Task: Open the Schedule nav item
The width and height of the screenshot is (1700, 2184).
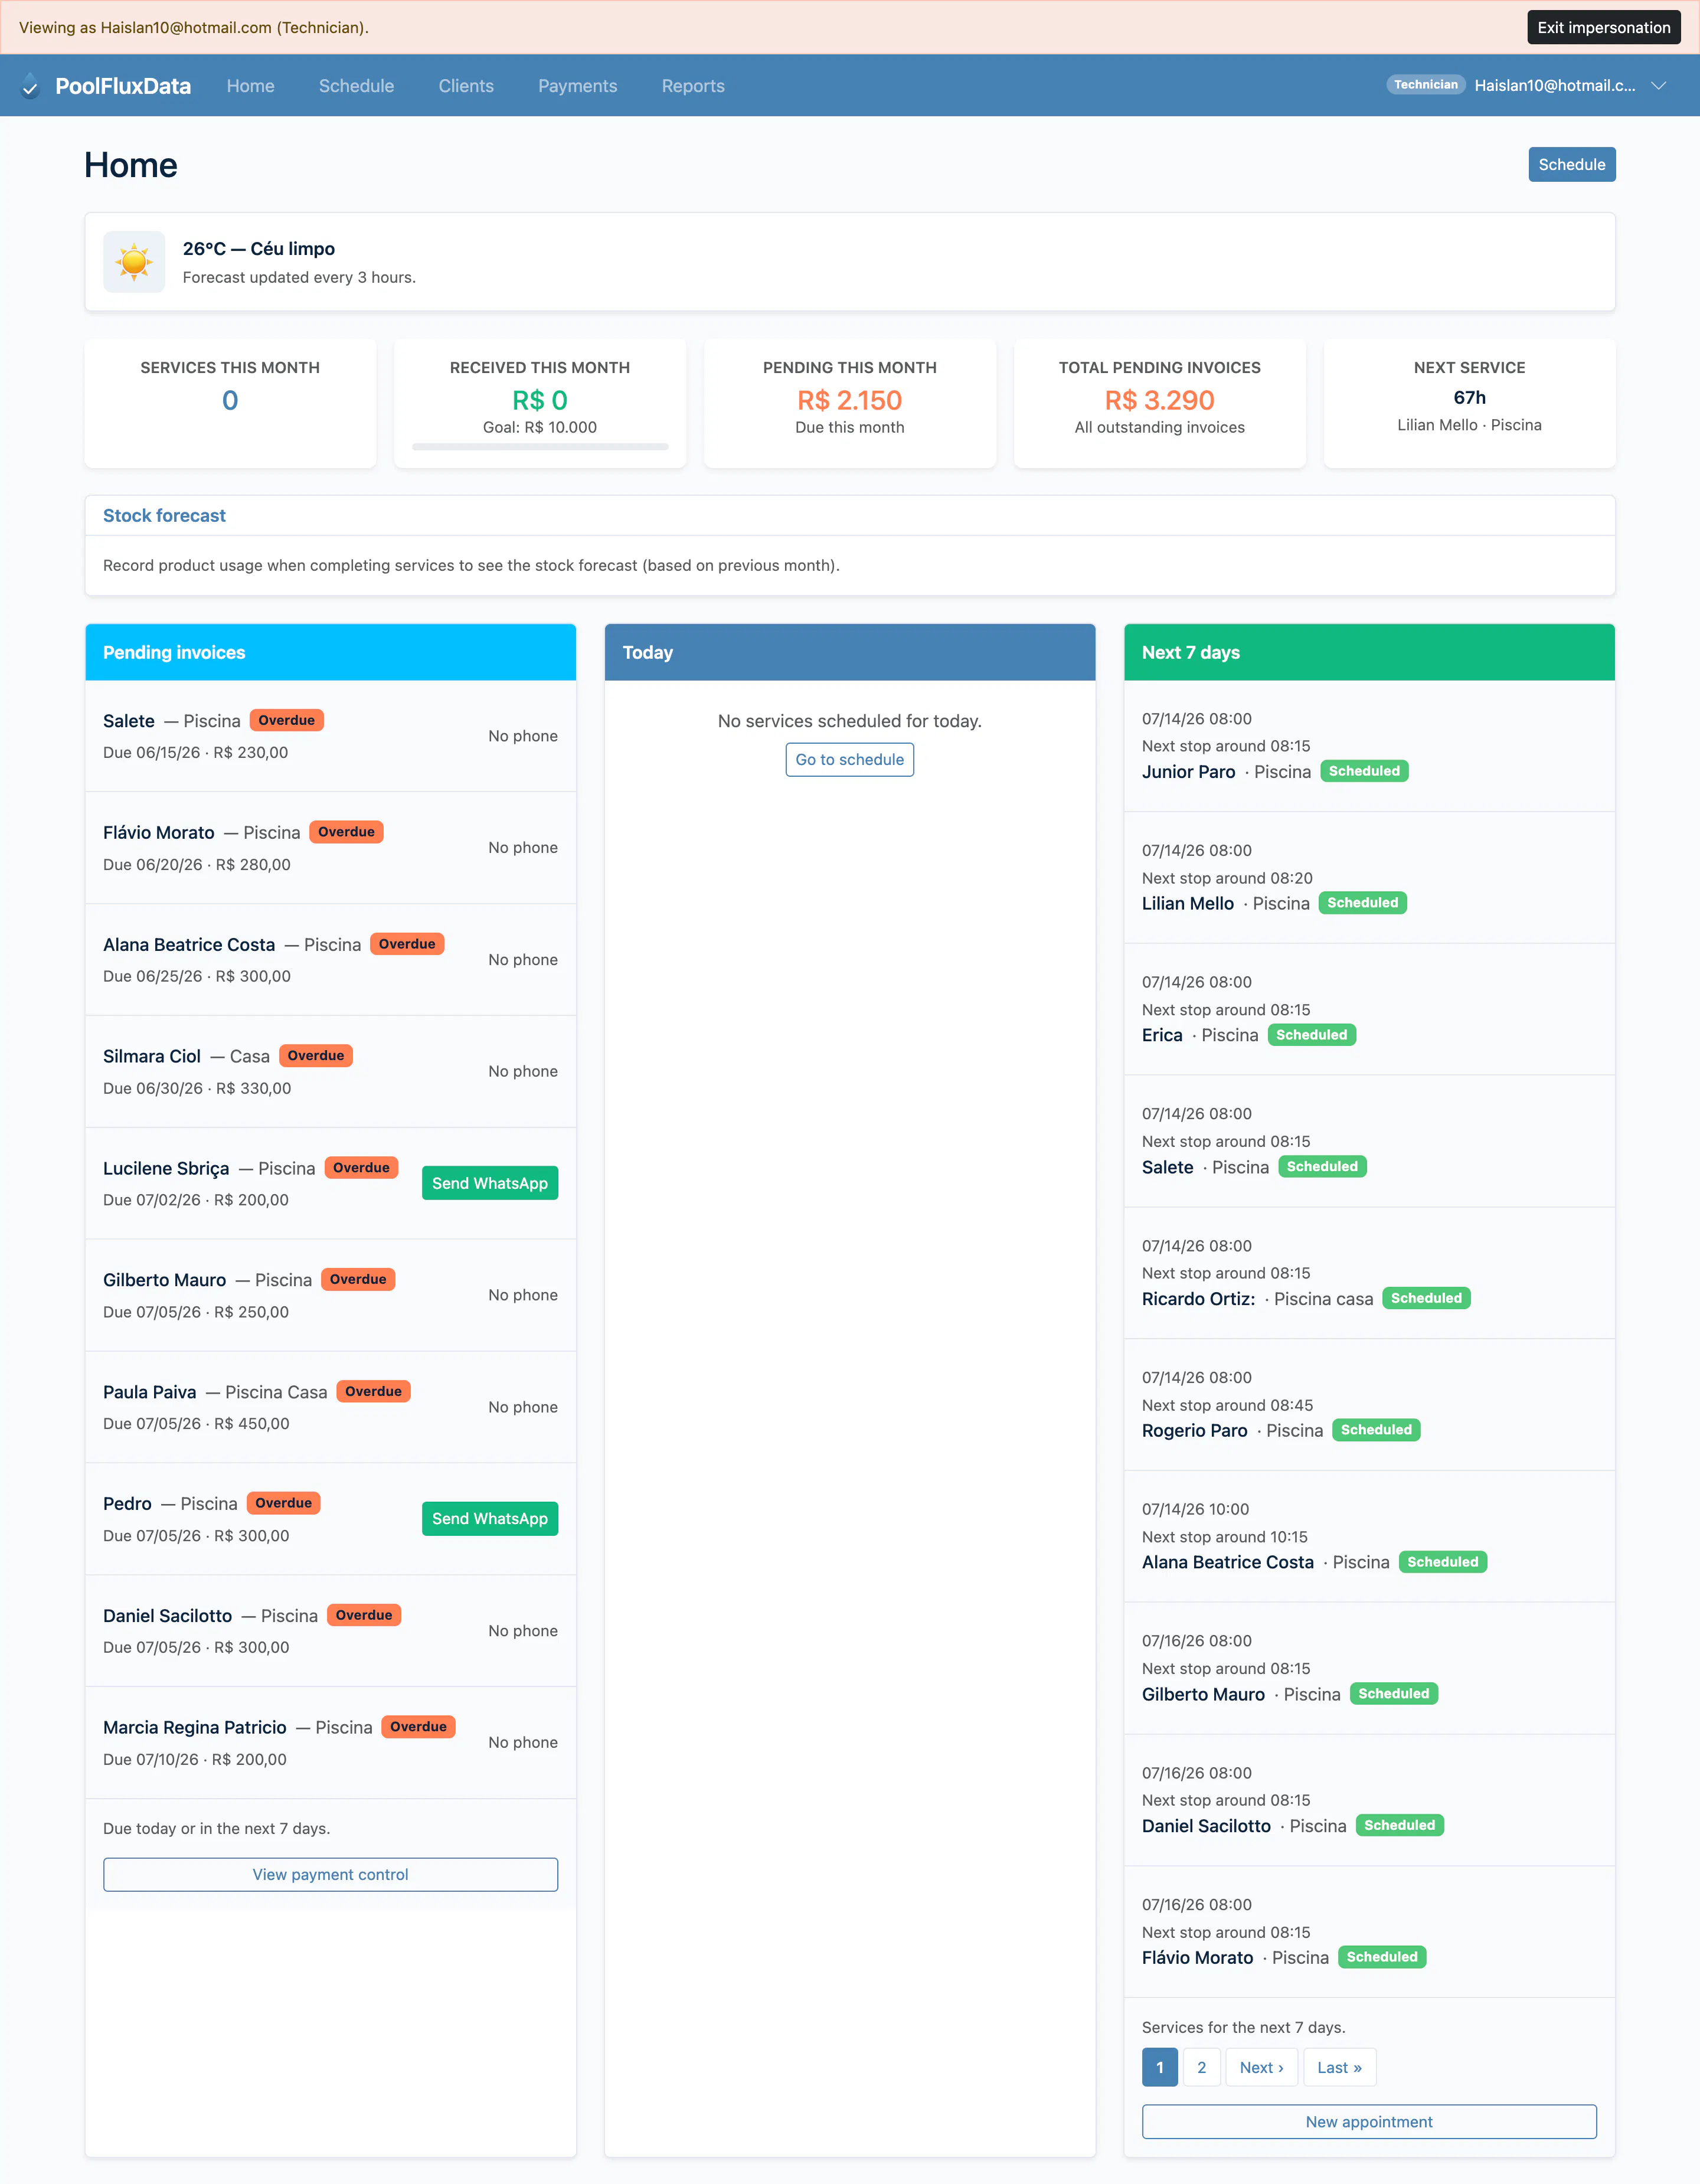Action: pyautogui.click(x=356, y=86)
